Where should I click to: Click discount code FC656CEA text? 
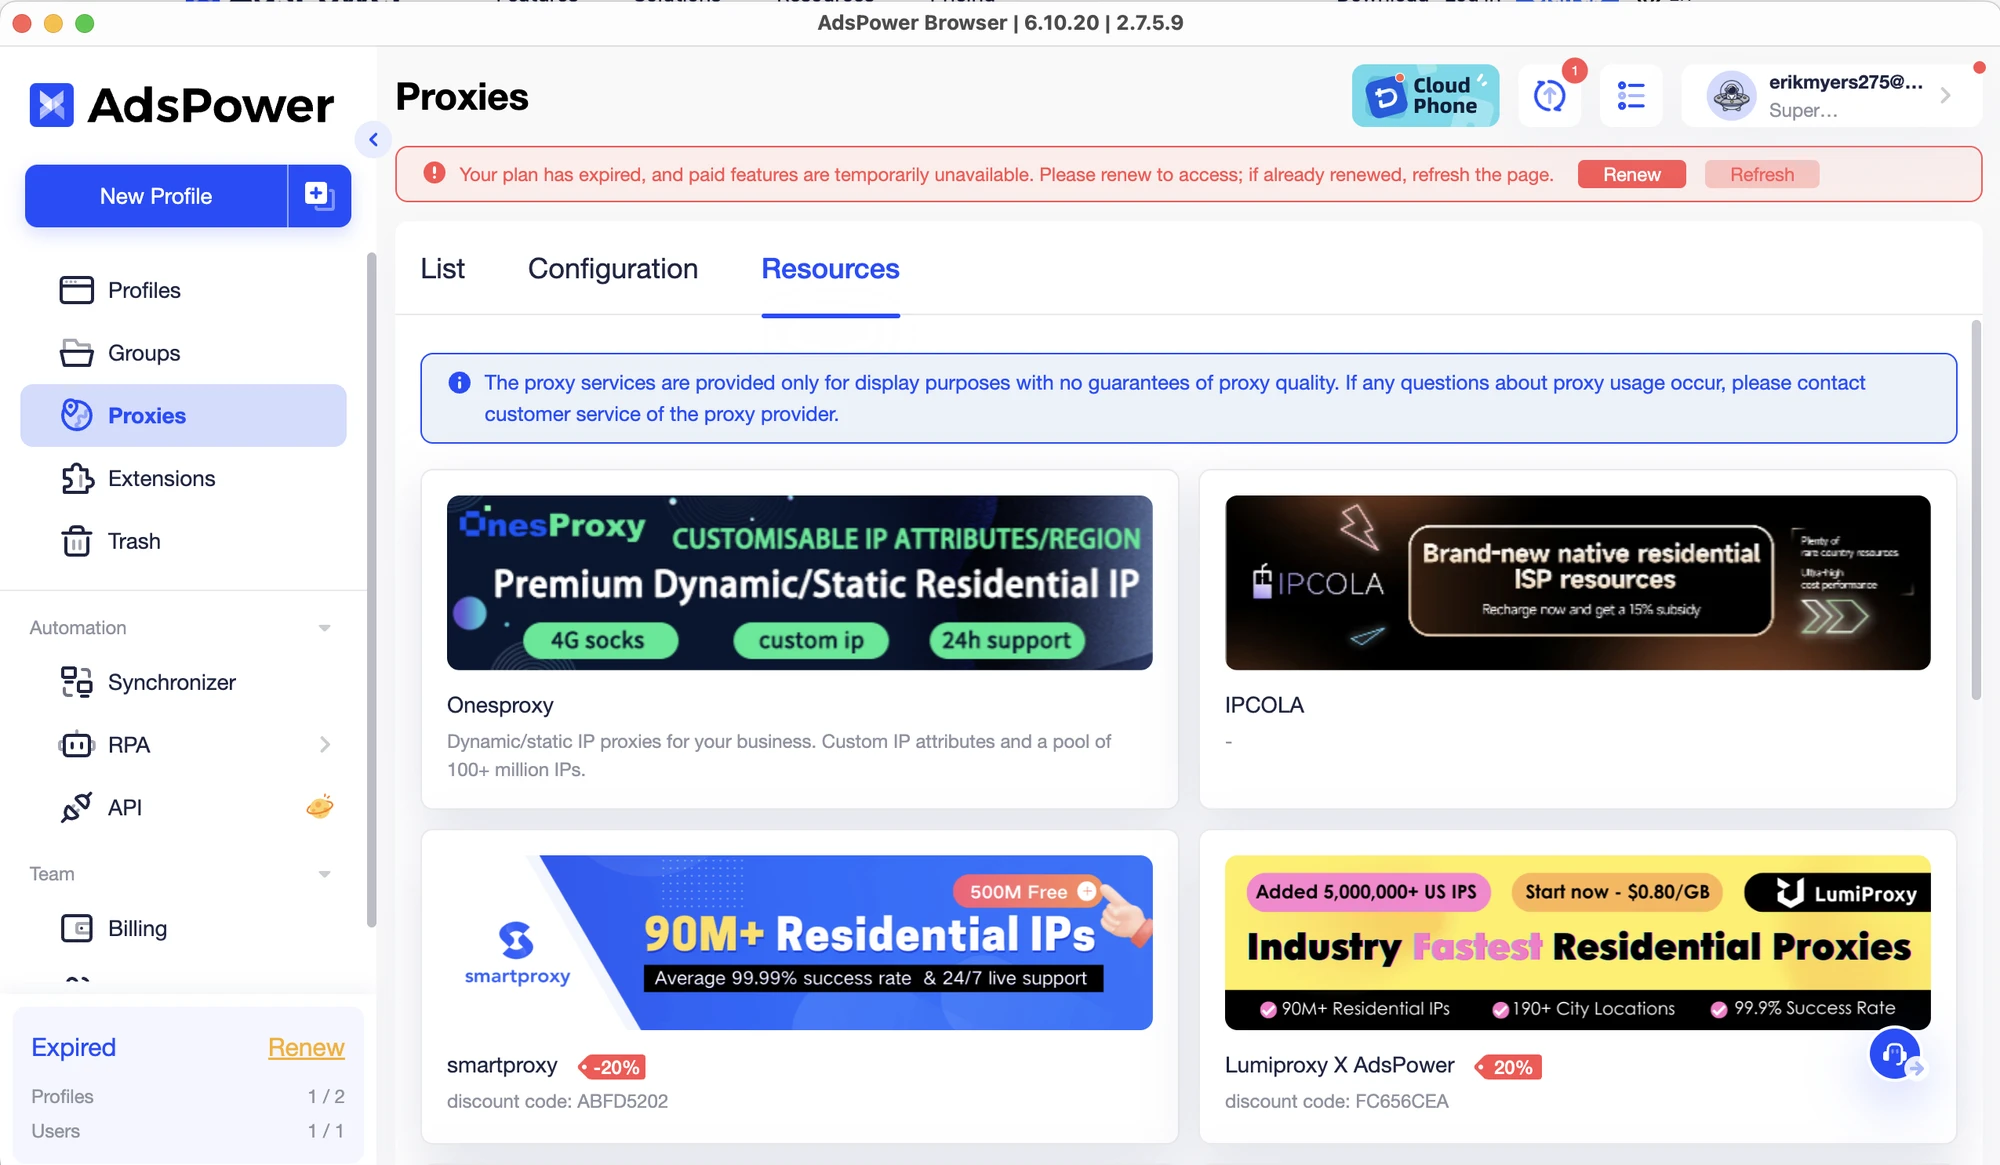click(x=1336, y=1101)
